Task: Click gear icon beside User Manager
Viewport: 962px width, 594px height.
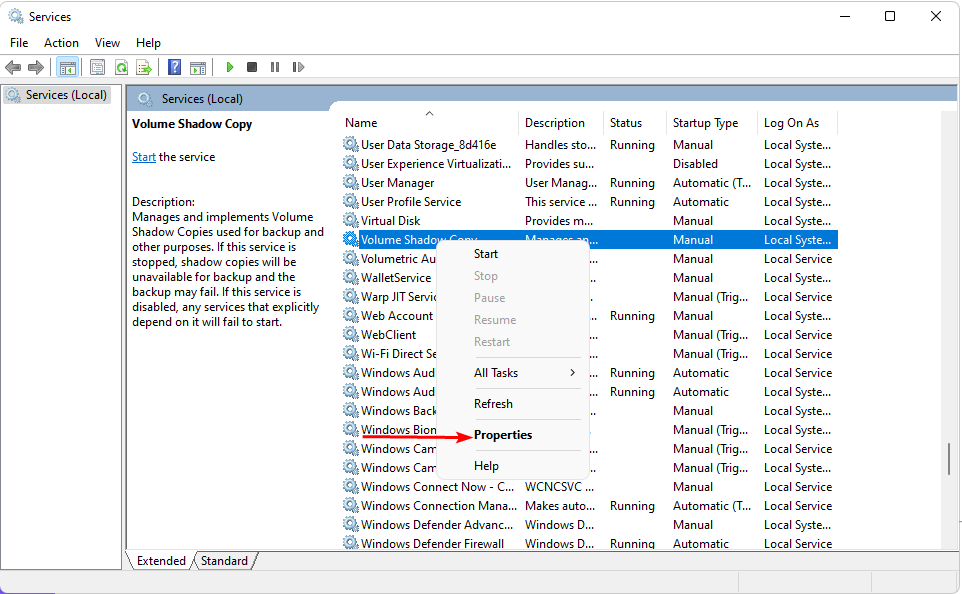Action: pyautogui.click(x=350, y=182)
